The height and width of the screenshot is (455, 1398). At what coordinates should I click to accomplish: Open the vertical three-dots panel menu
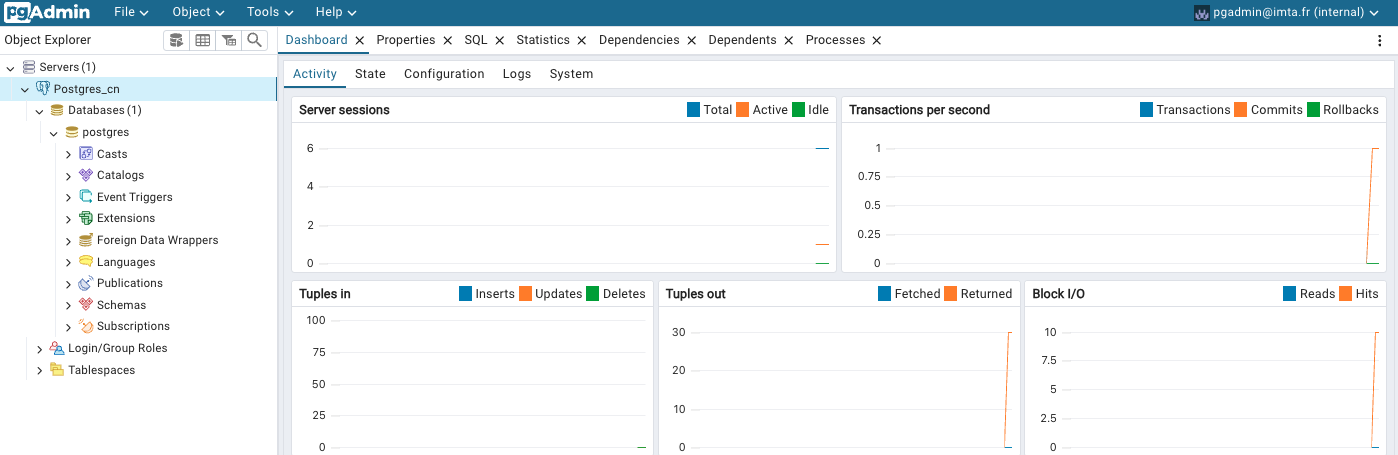[x=1380, y=40]
